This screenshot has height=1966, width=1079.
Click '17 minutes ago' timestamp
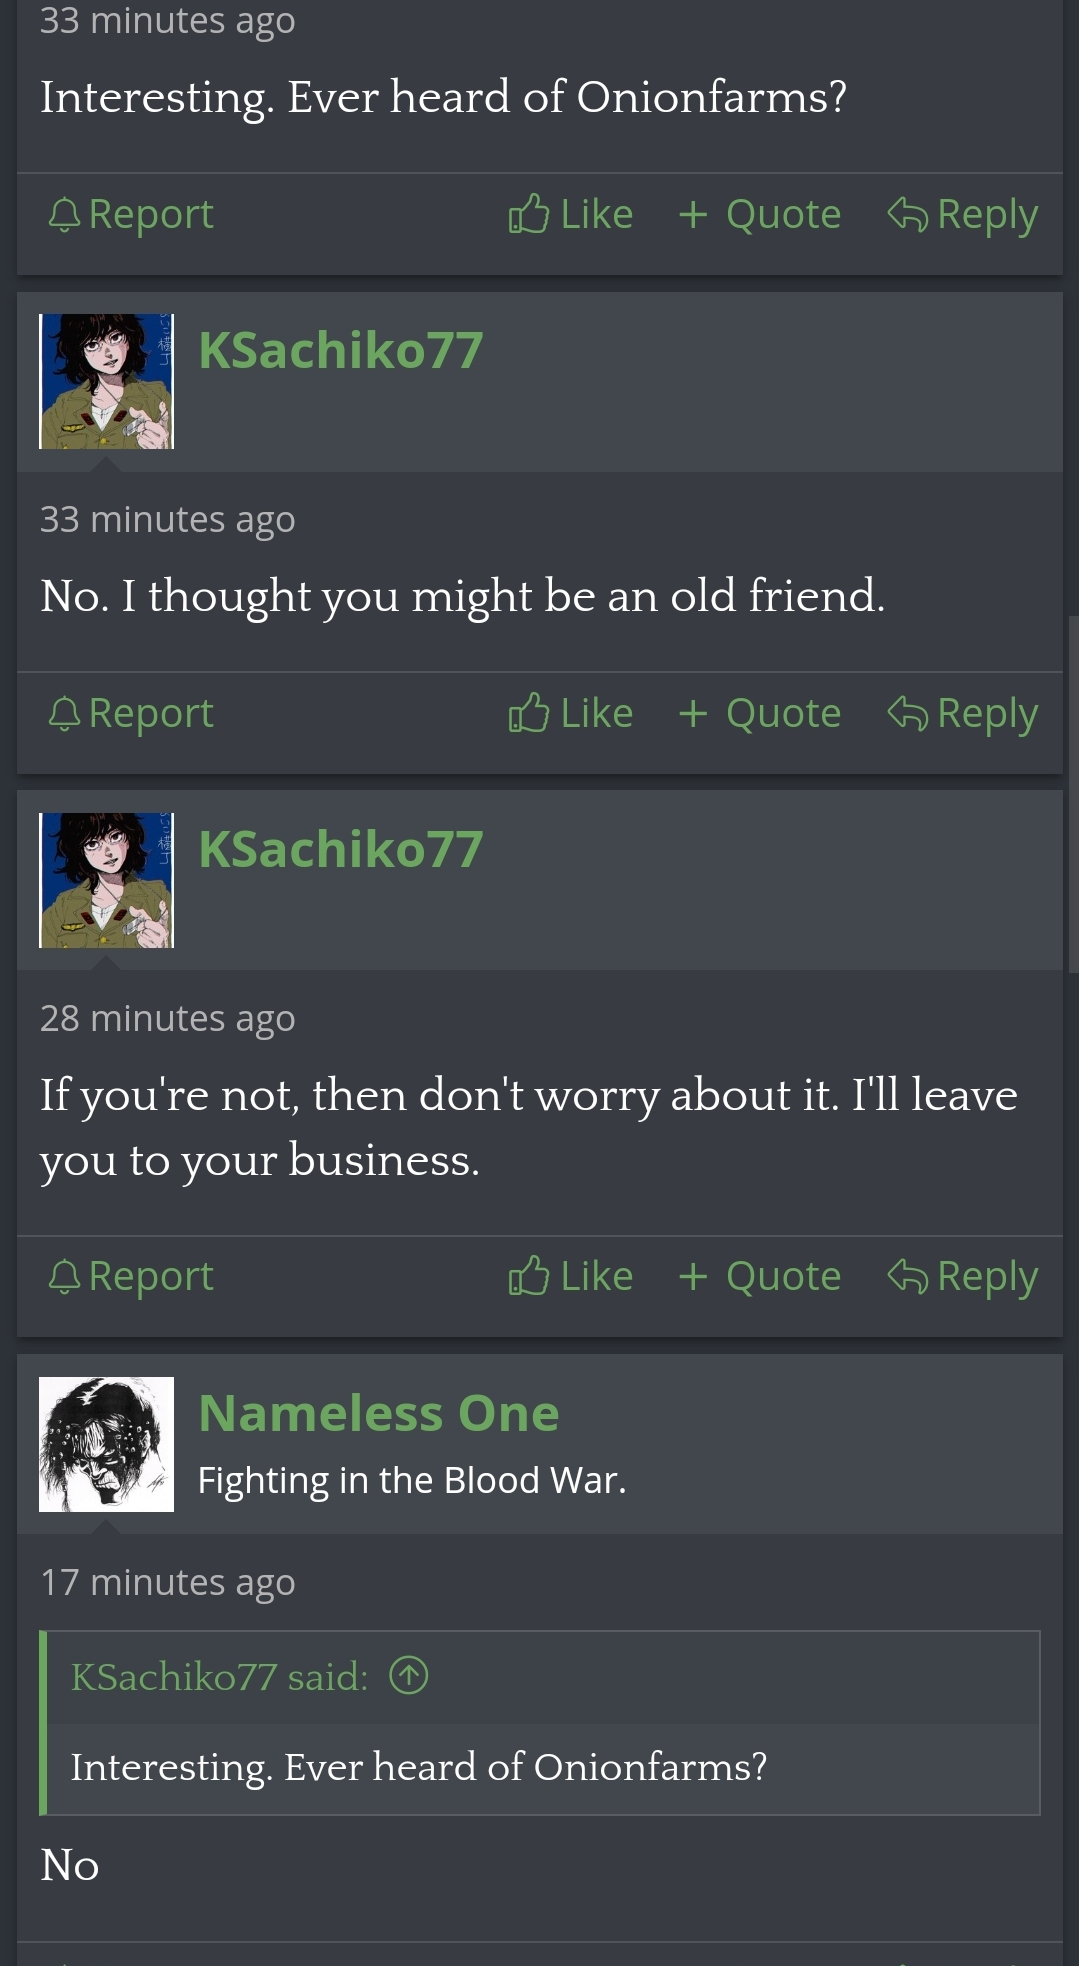[167, 1582]
